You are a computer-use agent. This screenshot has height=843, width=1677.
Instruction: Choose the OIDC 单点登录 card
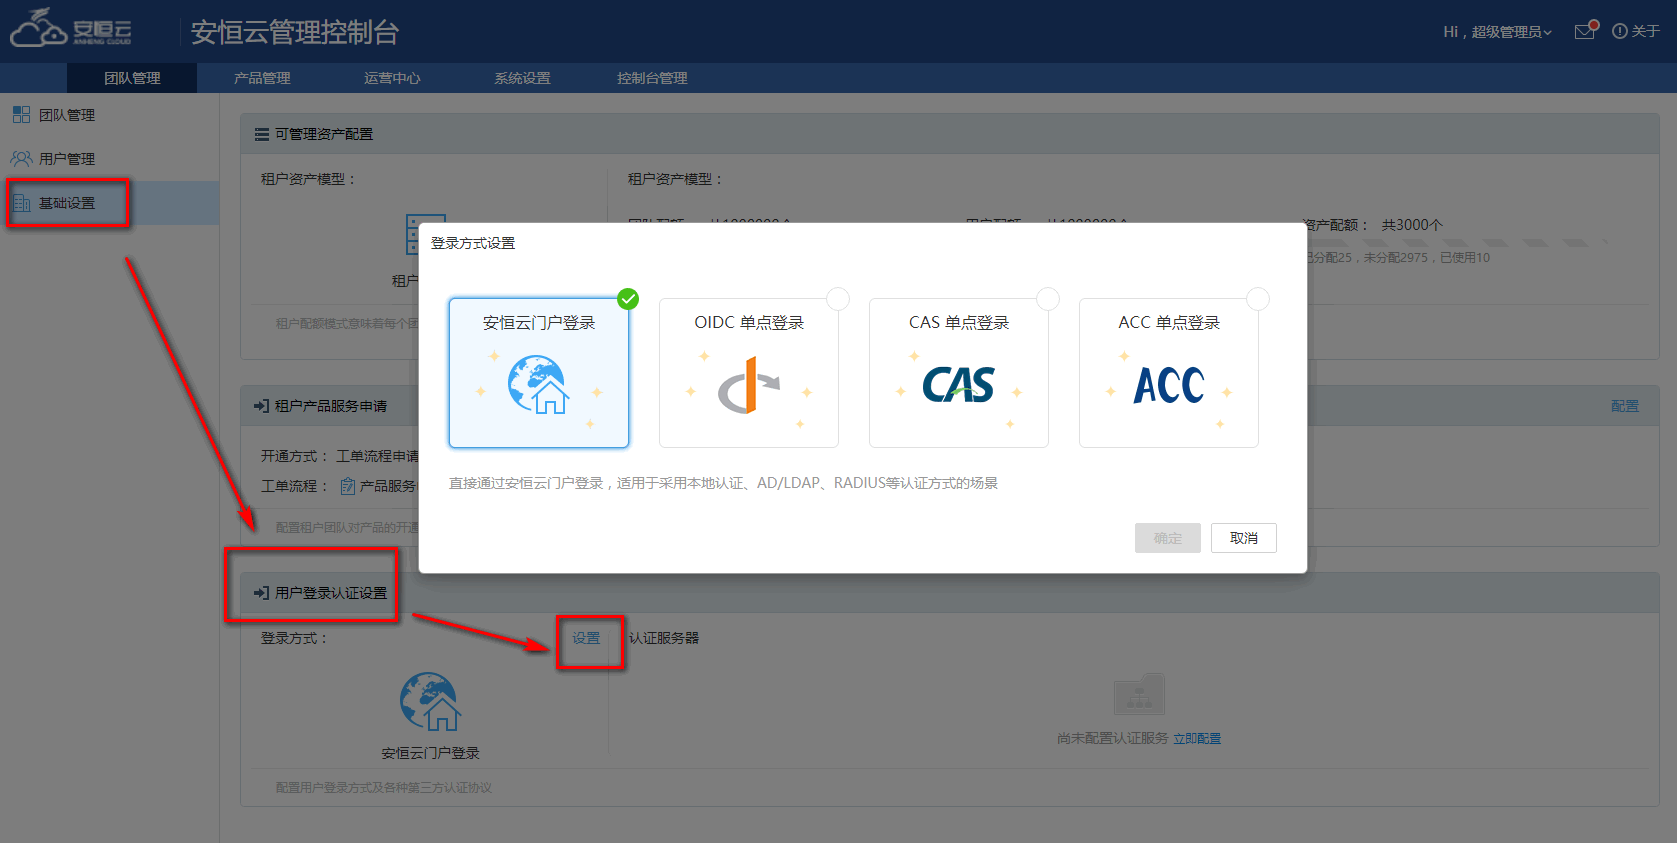coord(749,373)
